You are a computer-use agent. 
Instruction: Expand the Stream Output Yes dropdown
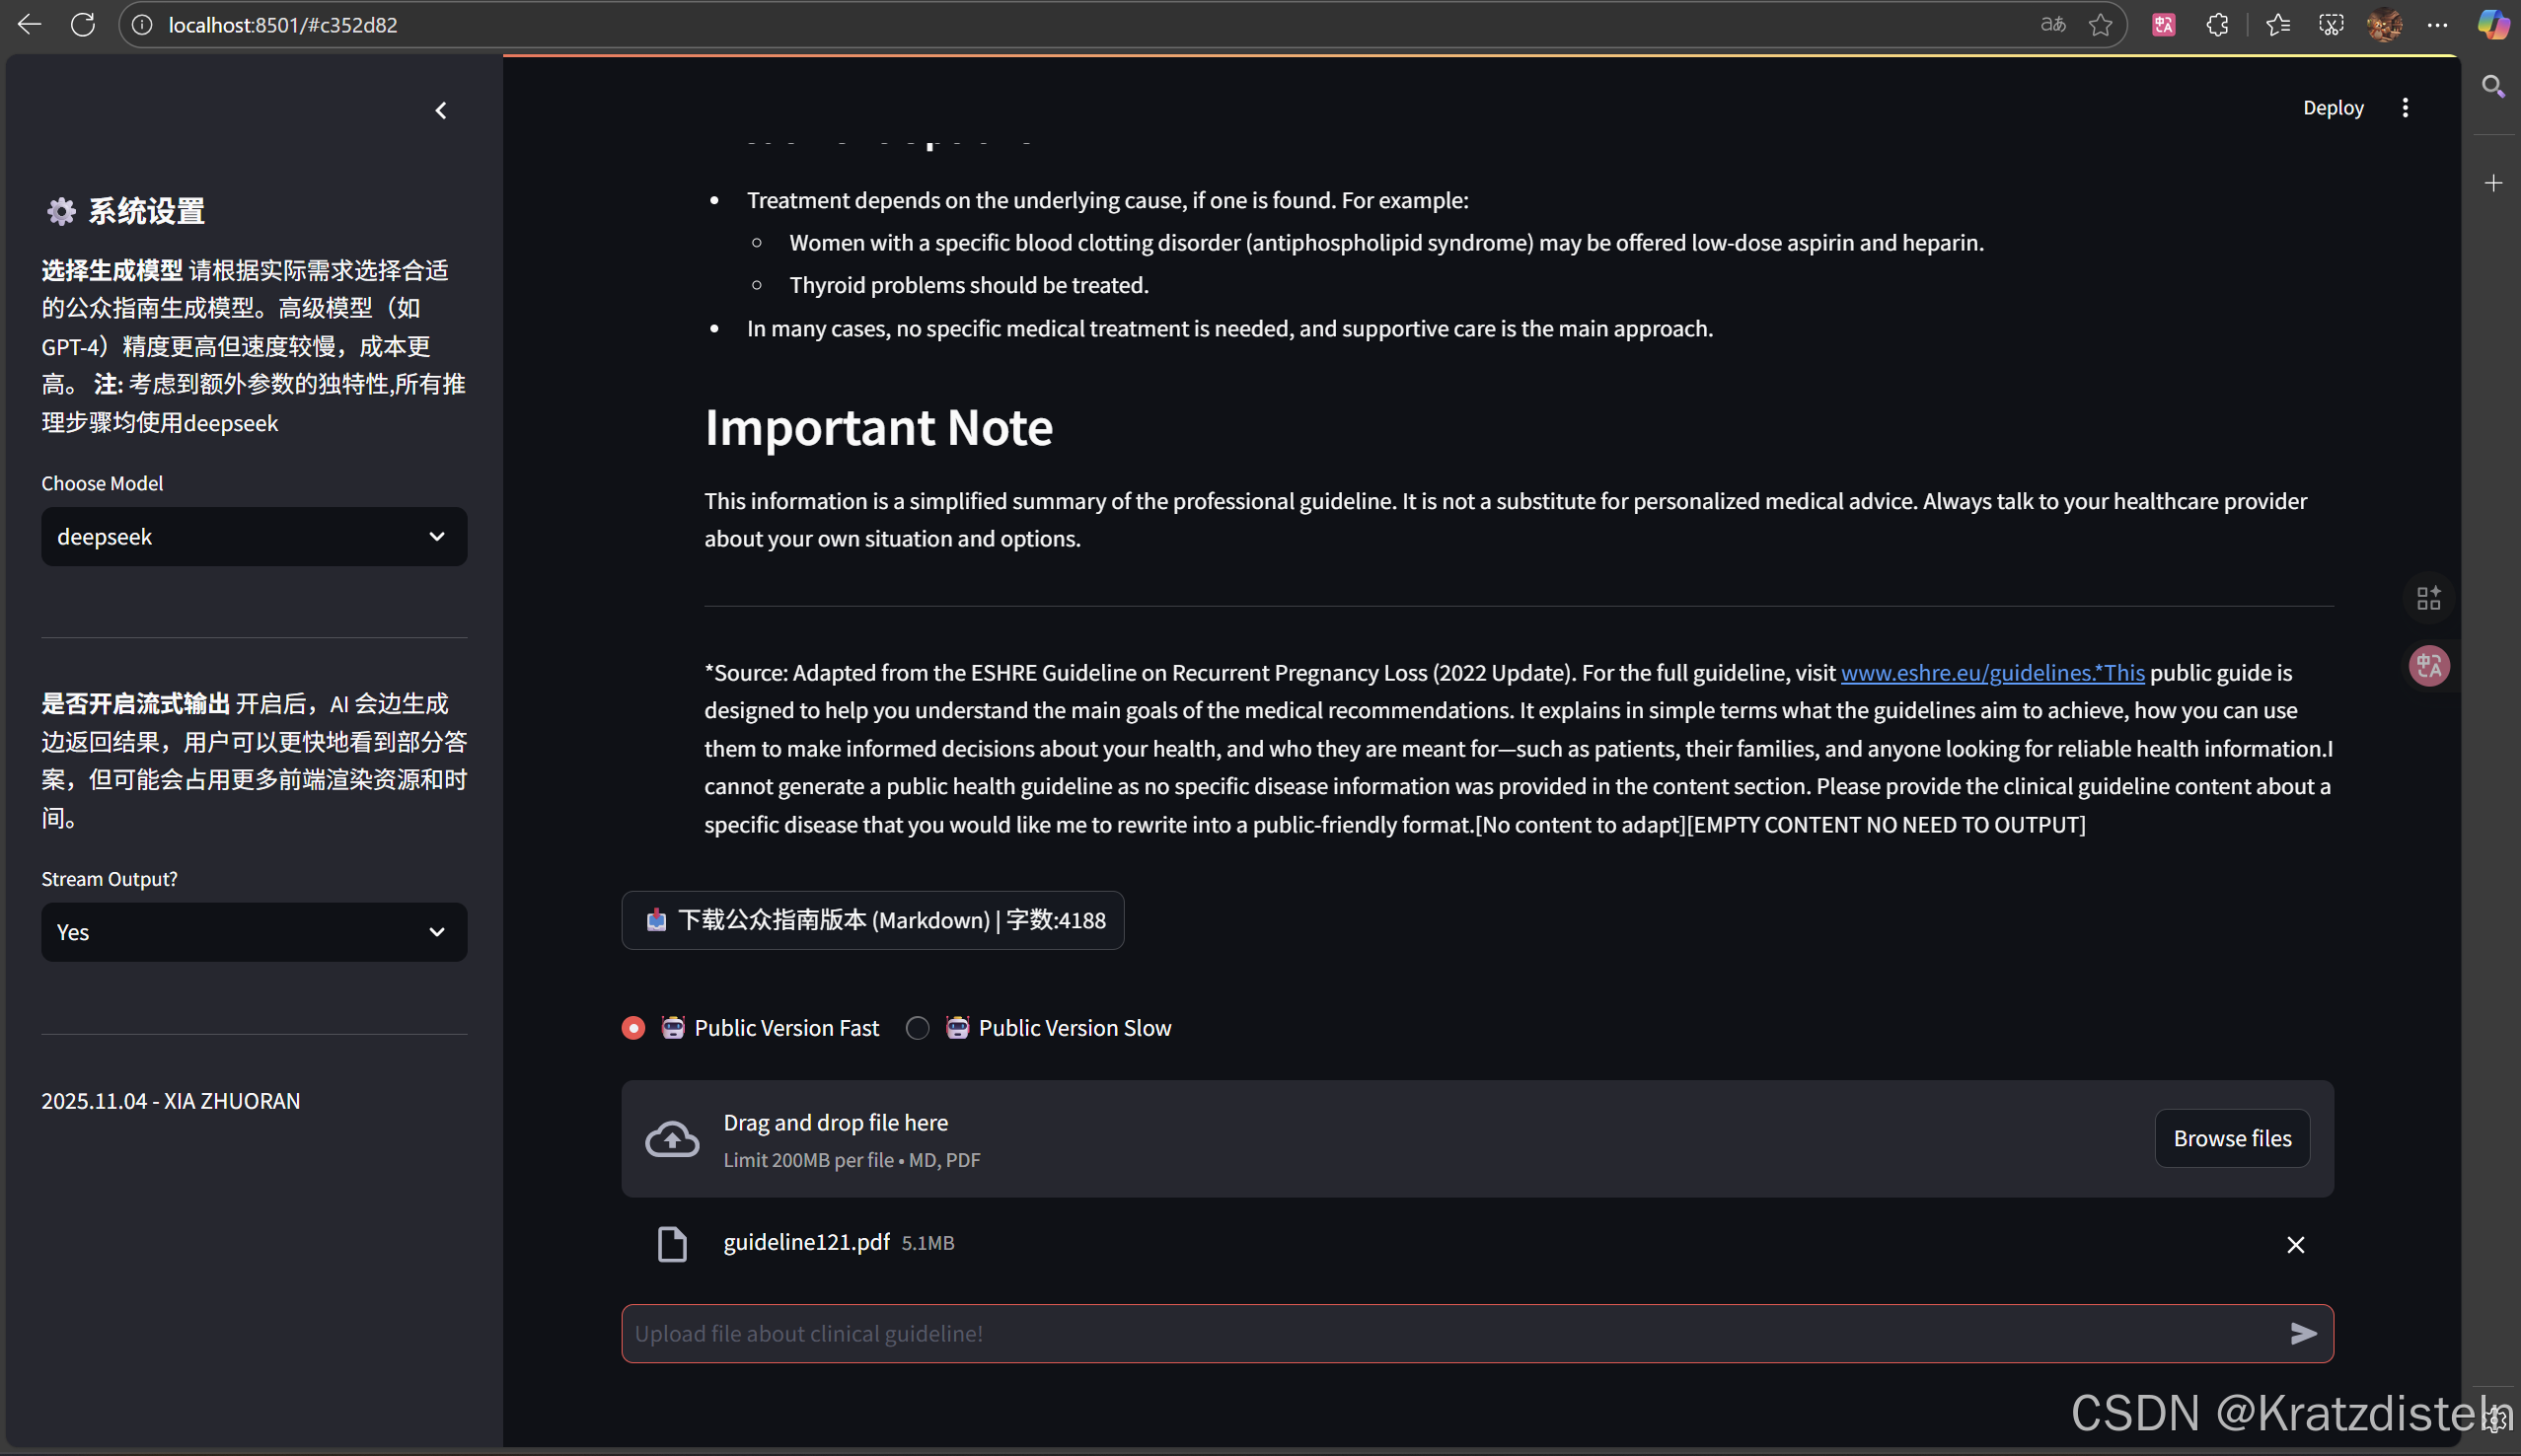[x=254, y=932]
